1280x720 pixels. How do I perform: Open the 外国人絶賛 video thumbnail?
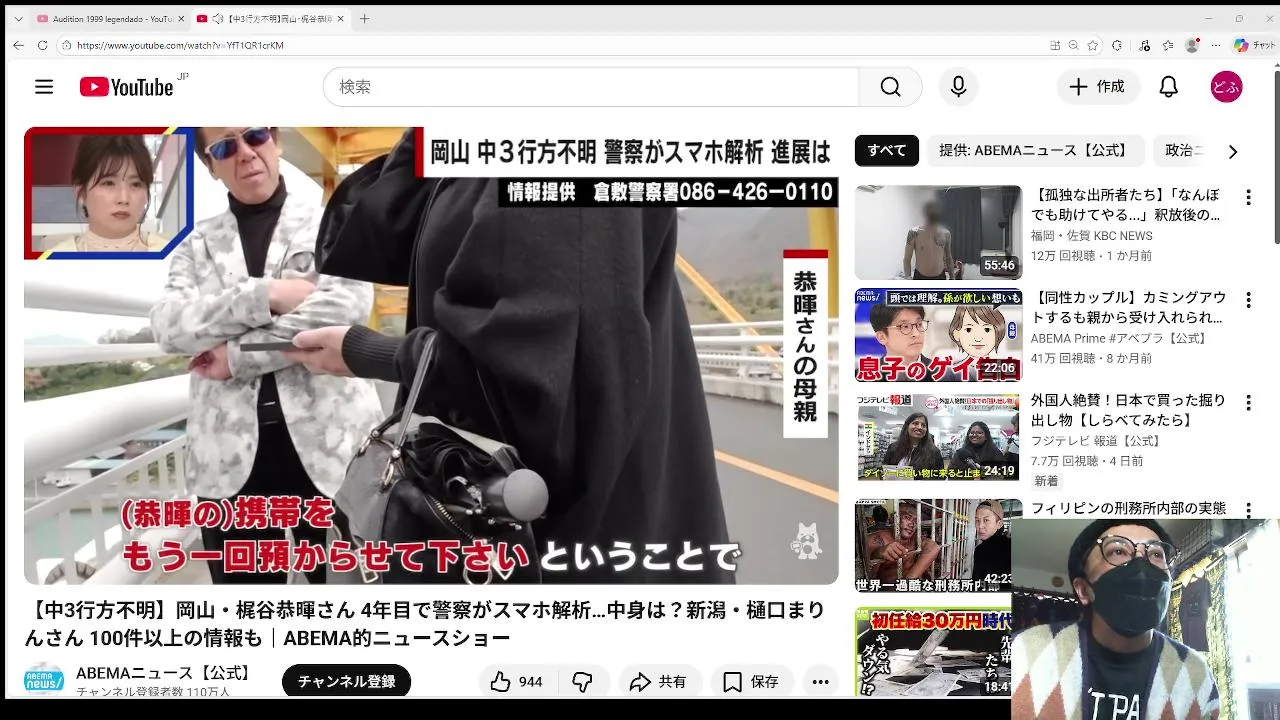click(x=938, y=437)
